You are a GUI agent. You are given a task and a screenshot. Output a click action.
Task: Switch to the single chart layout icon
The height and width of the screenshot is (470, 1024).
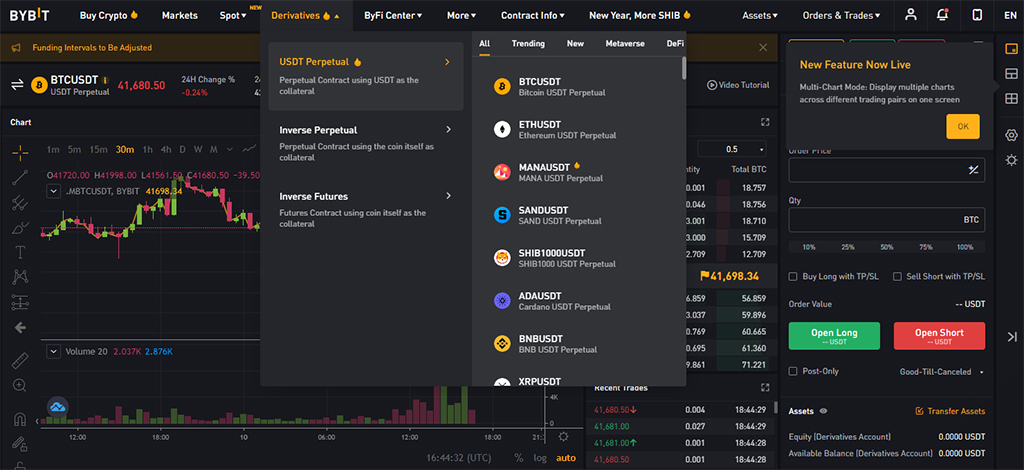(1011, 50)
